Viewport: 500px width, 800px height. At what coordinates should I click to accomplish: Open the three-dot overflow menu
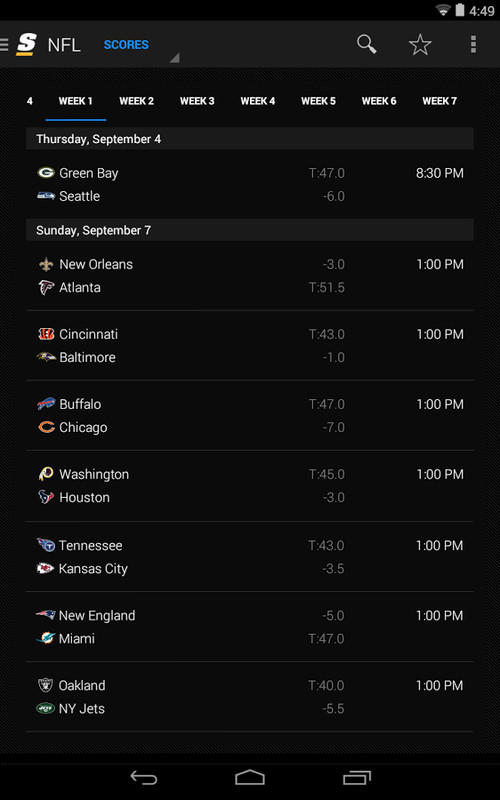[473, 44]
